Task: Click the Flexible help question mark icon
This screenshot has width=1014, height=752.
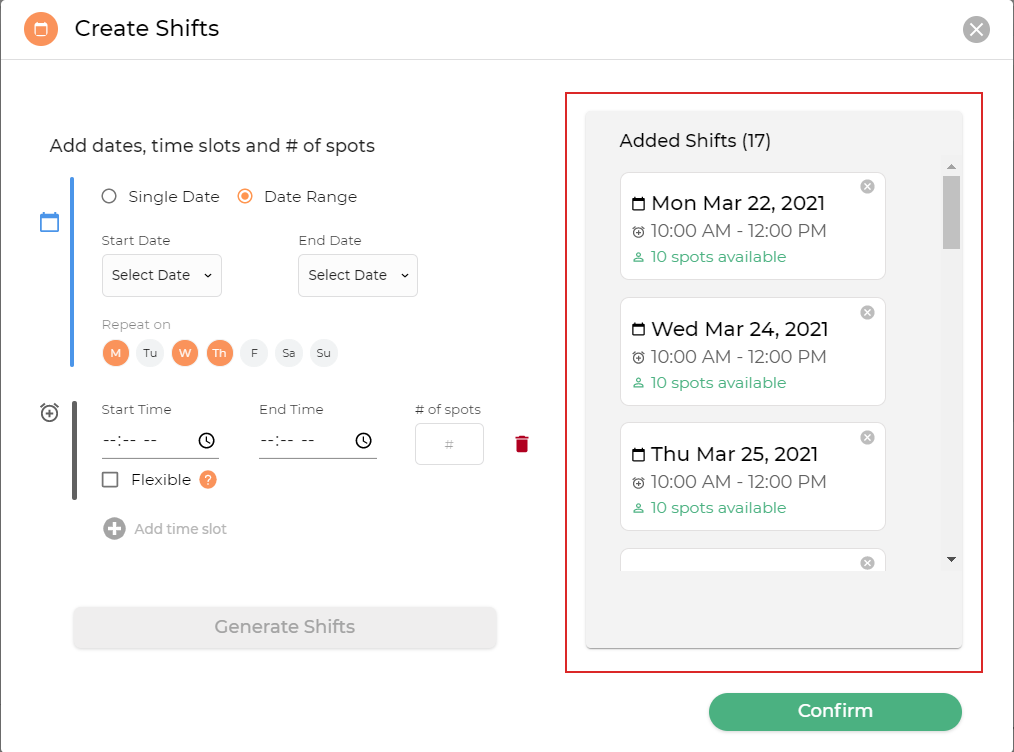Action: pyautogui.click(x=208, y=480)
